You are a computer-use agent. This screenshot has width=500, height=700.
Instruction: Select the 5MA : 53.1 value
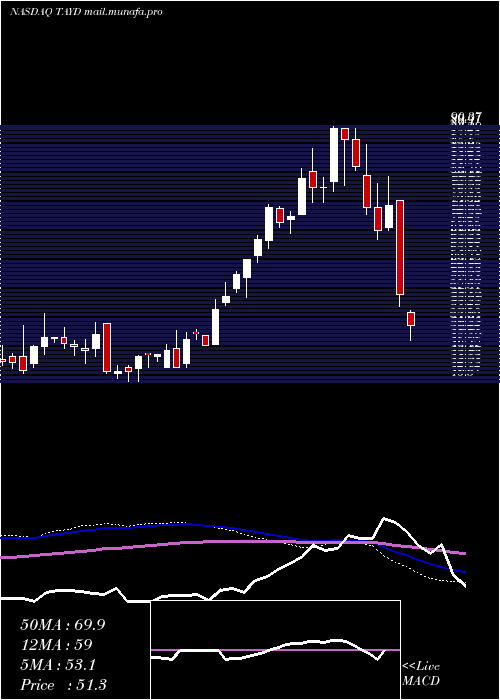(x=58, y=665)
